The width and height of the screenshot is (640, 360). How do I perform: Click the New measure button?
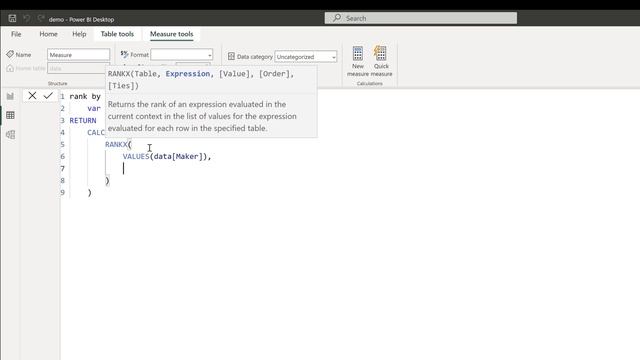tap(358, 61)
